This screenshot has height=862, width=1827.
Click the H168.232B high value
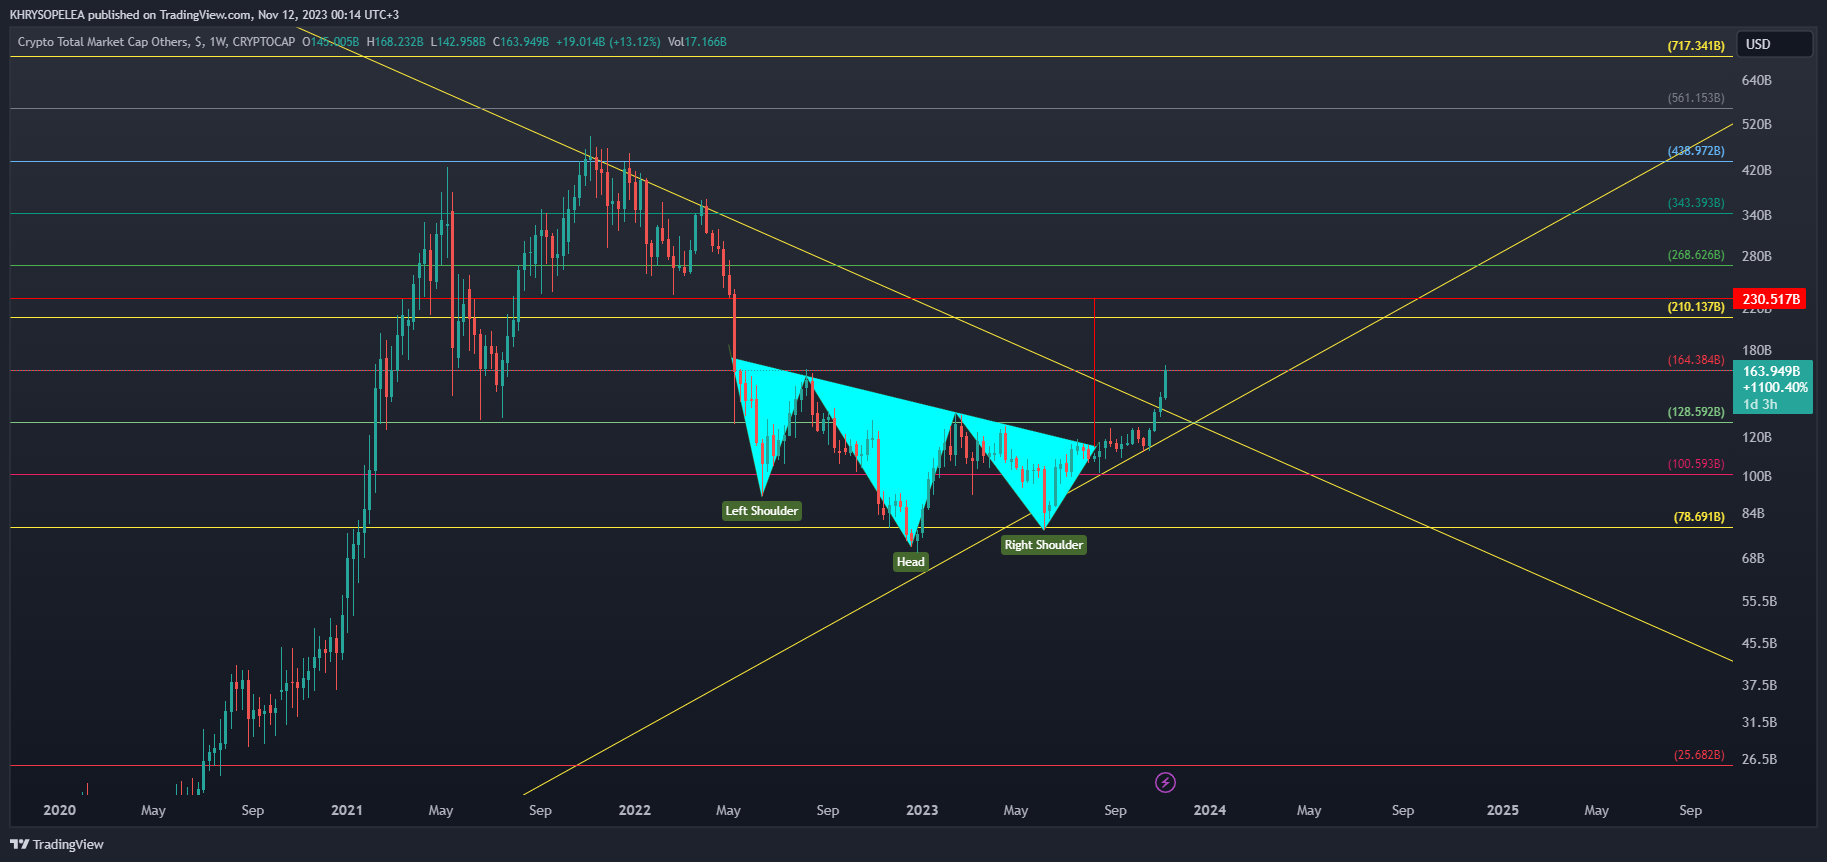click(395, 42)
